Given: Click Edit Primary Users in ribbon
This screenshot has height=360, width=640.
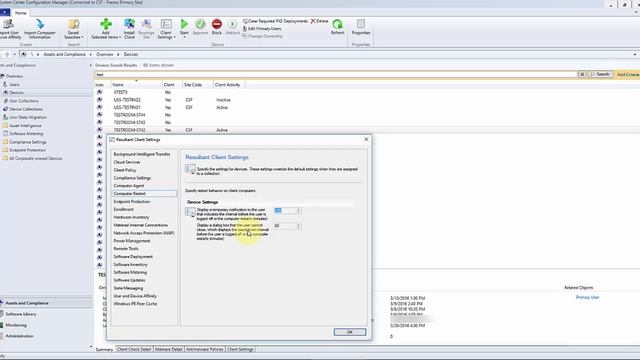Looking at the screenshot, I should [262, 29].
